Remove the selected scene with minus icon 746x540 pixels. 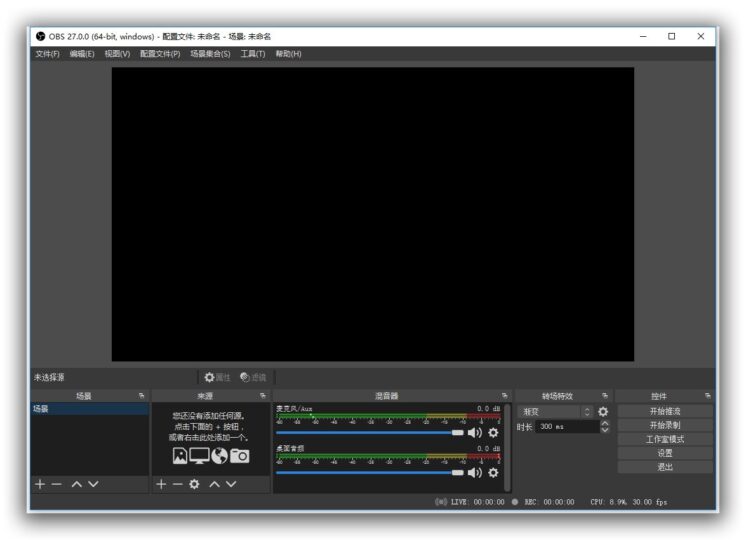57,484
